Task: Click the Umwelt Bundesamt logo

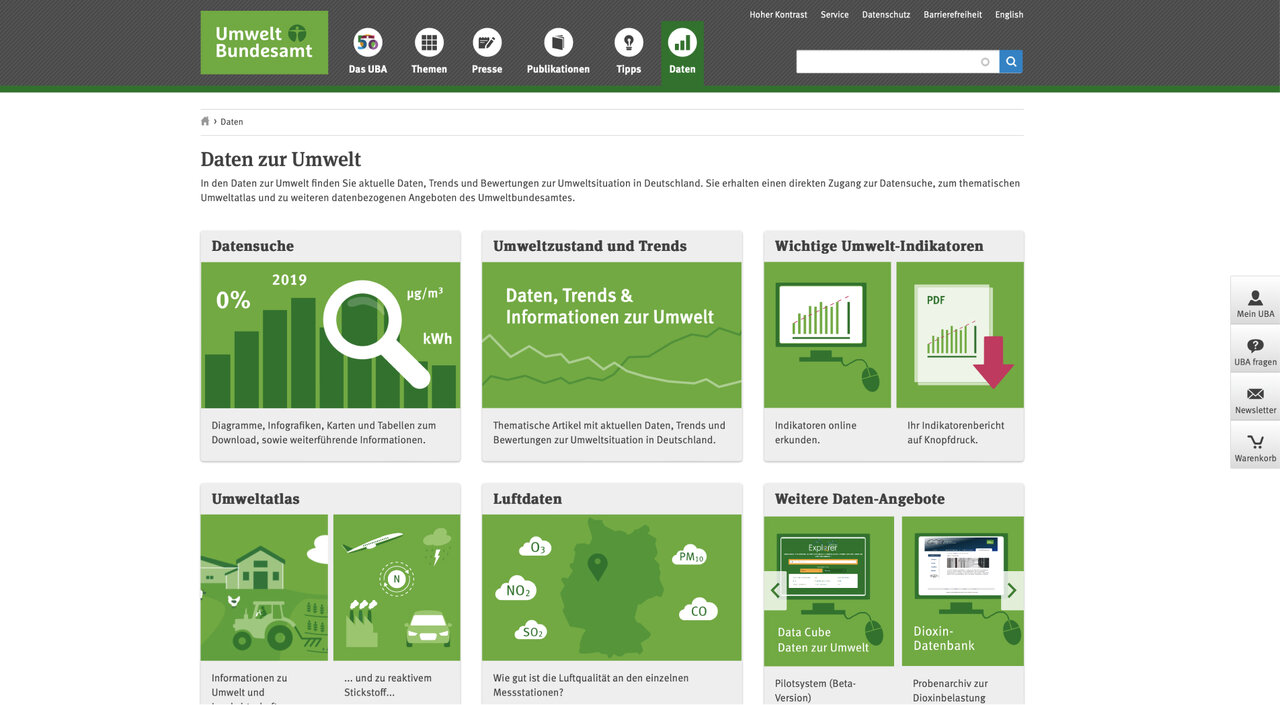Action: [264, 42]
